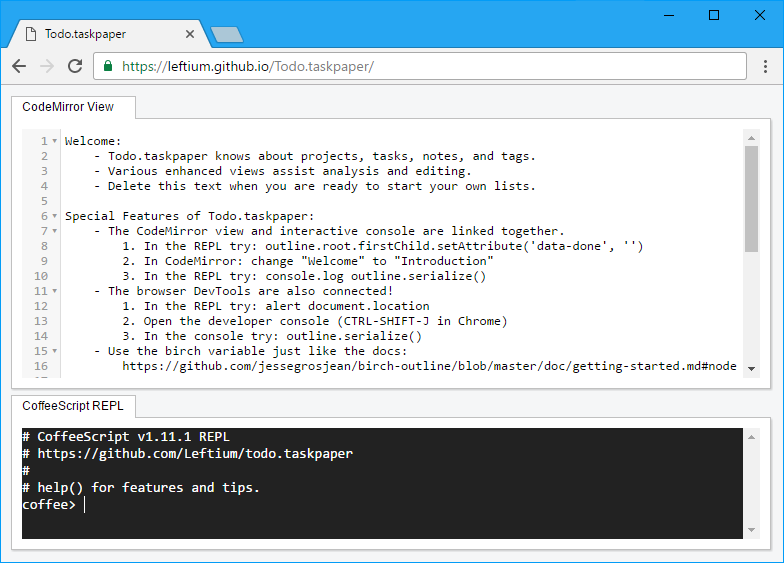Click the coffee> prompt input line
784x563 pixels.
[x=382, y=504]
